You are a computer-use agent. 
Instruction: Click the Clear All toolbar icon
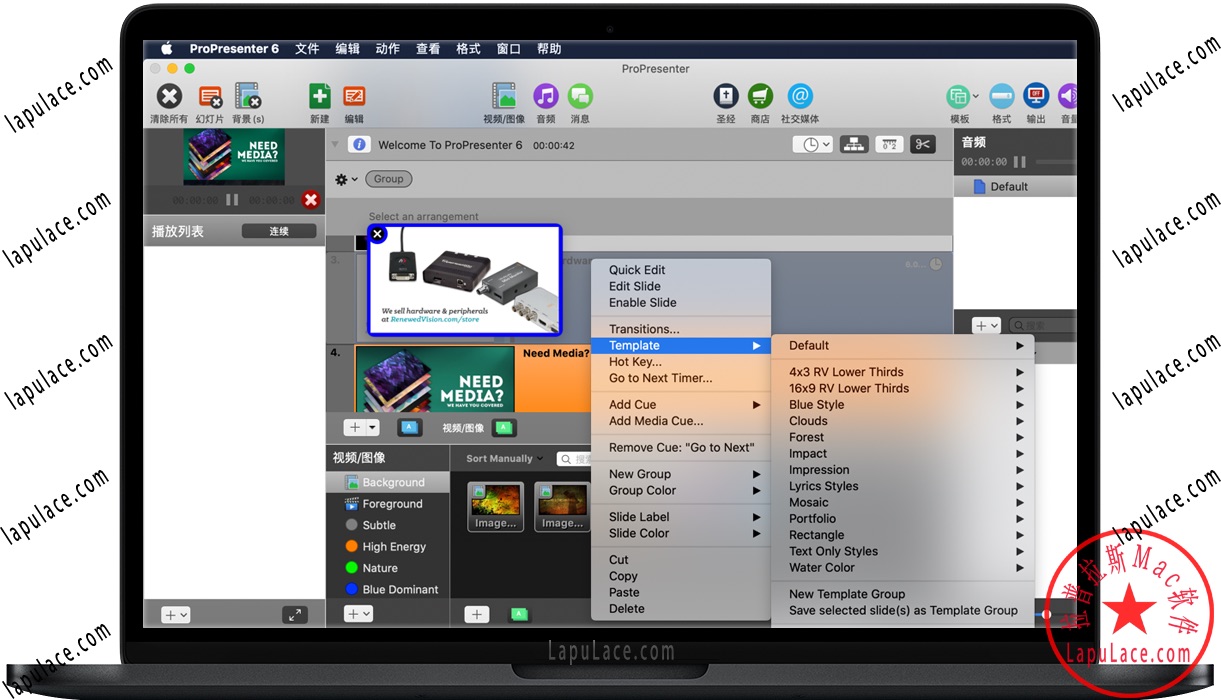click(x=169, y=97)
